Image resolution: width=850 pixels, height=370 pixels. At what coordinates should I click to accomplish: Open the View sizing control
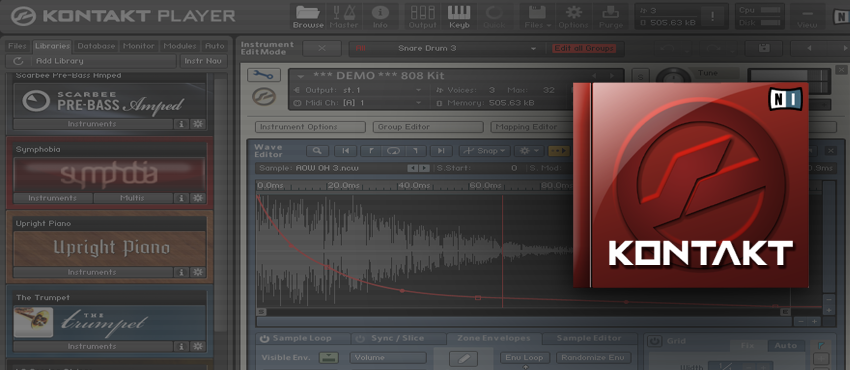click(x=807, y=17)
